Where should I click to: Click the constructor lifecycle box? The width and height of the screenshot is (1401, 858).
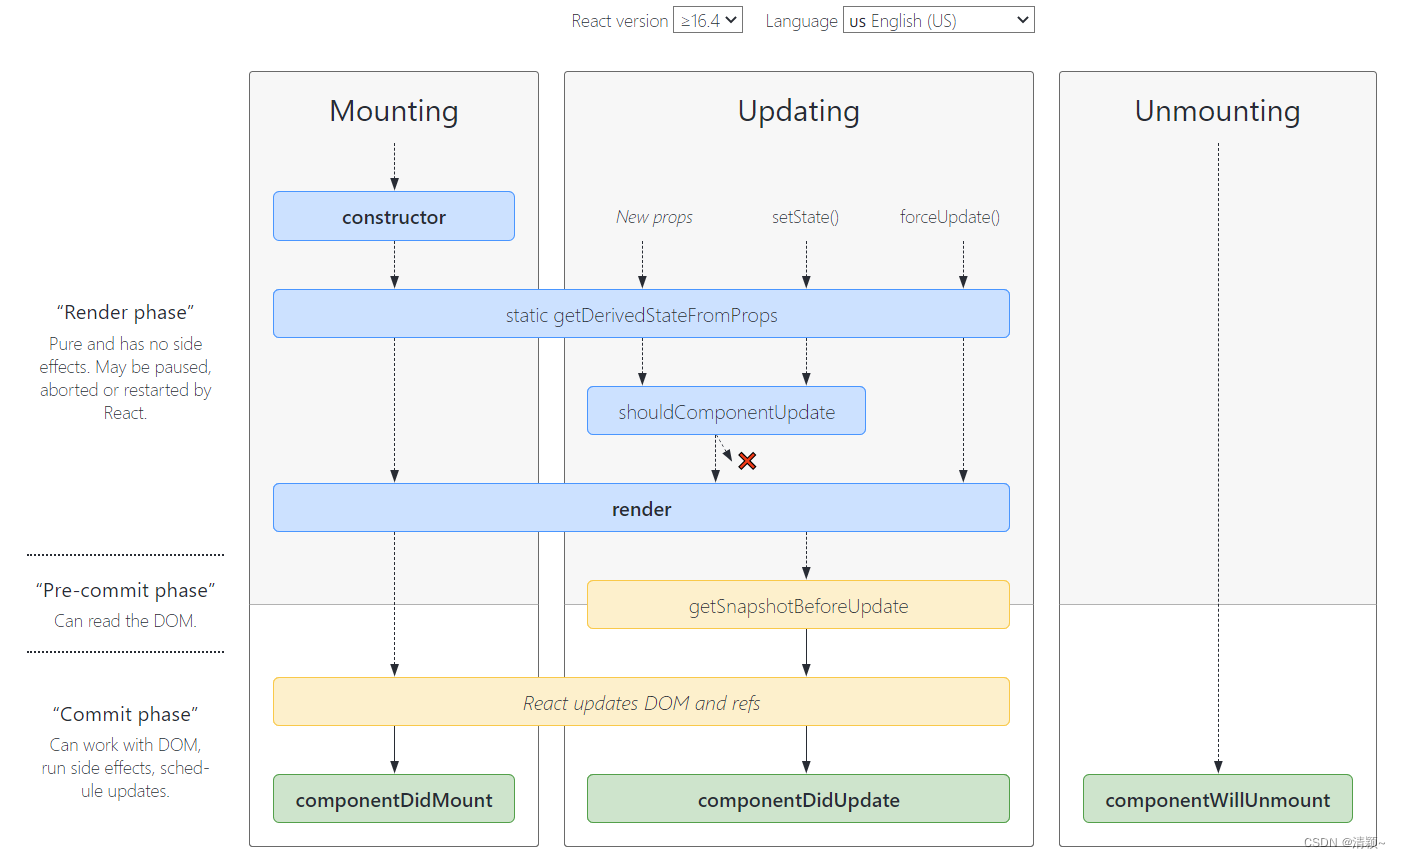pyautogui.click(x=394, y=216)
